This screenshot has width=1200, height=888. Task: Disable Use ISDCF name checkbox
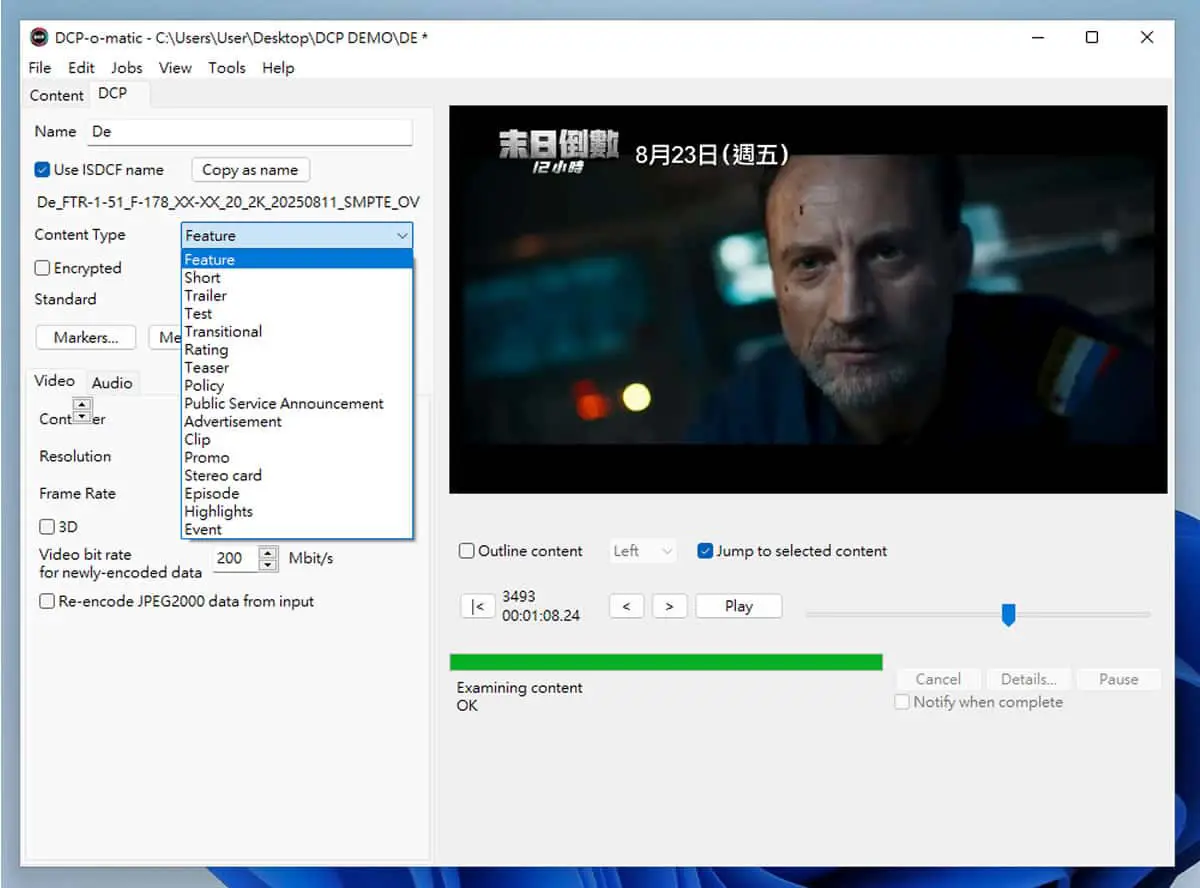click(42, 169)
